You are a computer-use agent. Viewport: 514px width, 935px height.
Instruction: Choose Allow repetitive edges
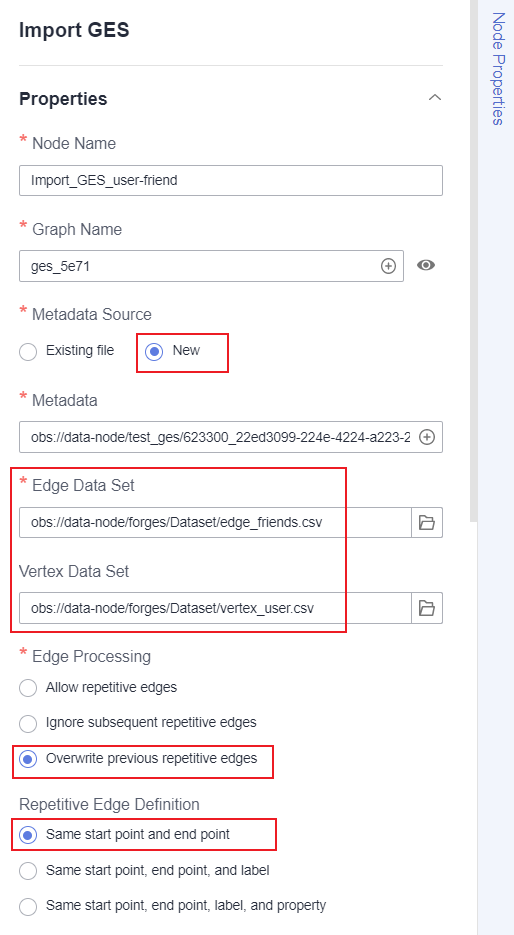click(x=28, y=688)
